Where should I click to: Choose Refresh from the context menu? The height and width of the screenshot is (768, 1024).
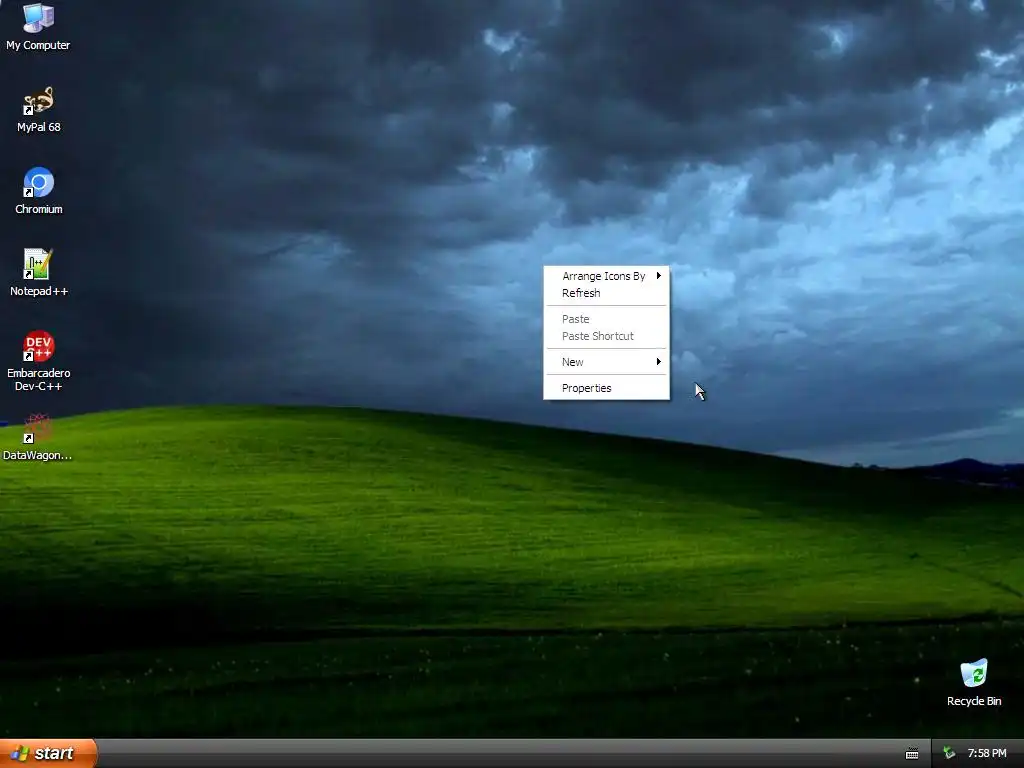pyautogui.click(x=607, y=293)
